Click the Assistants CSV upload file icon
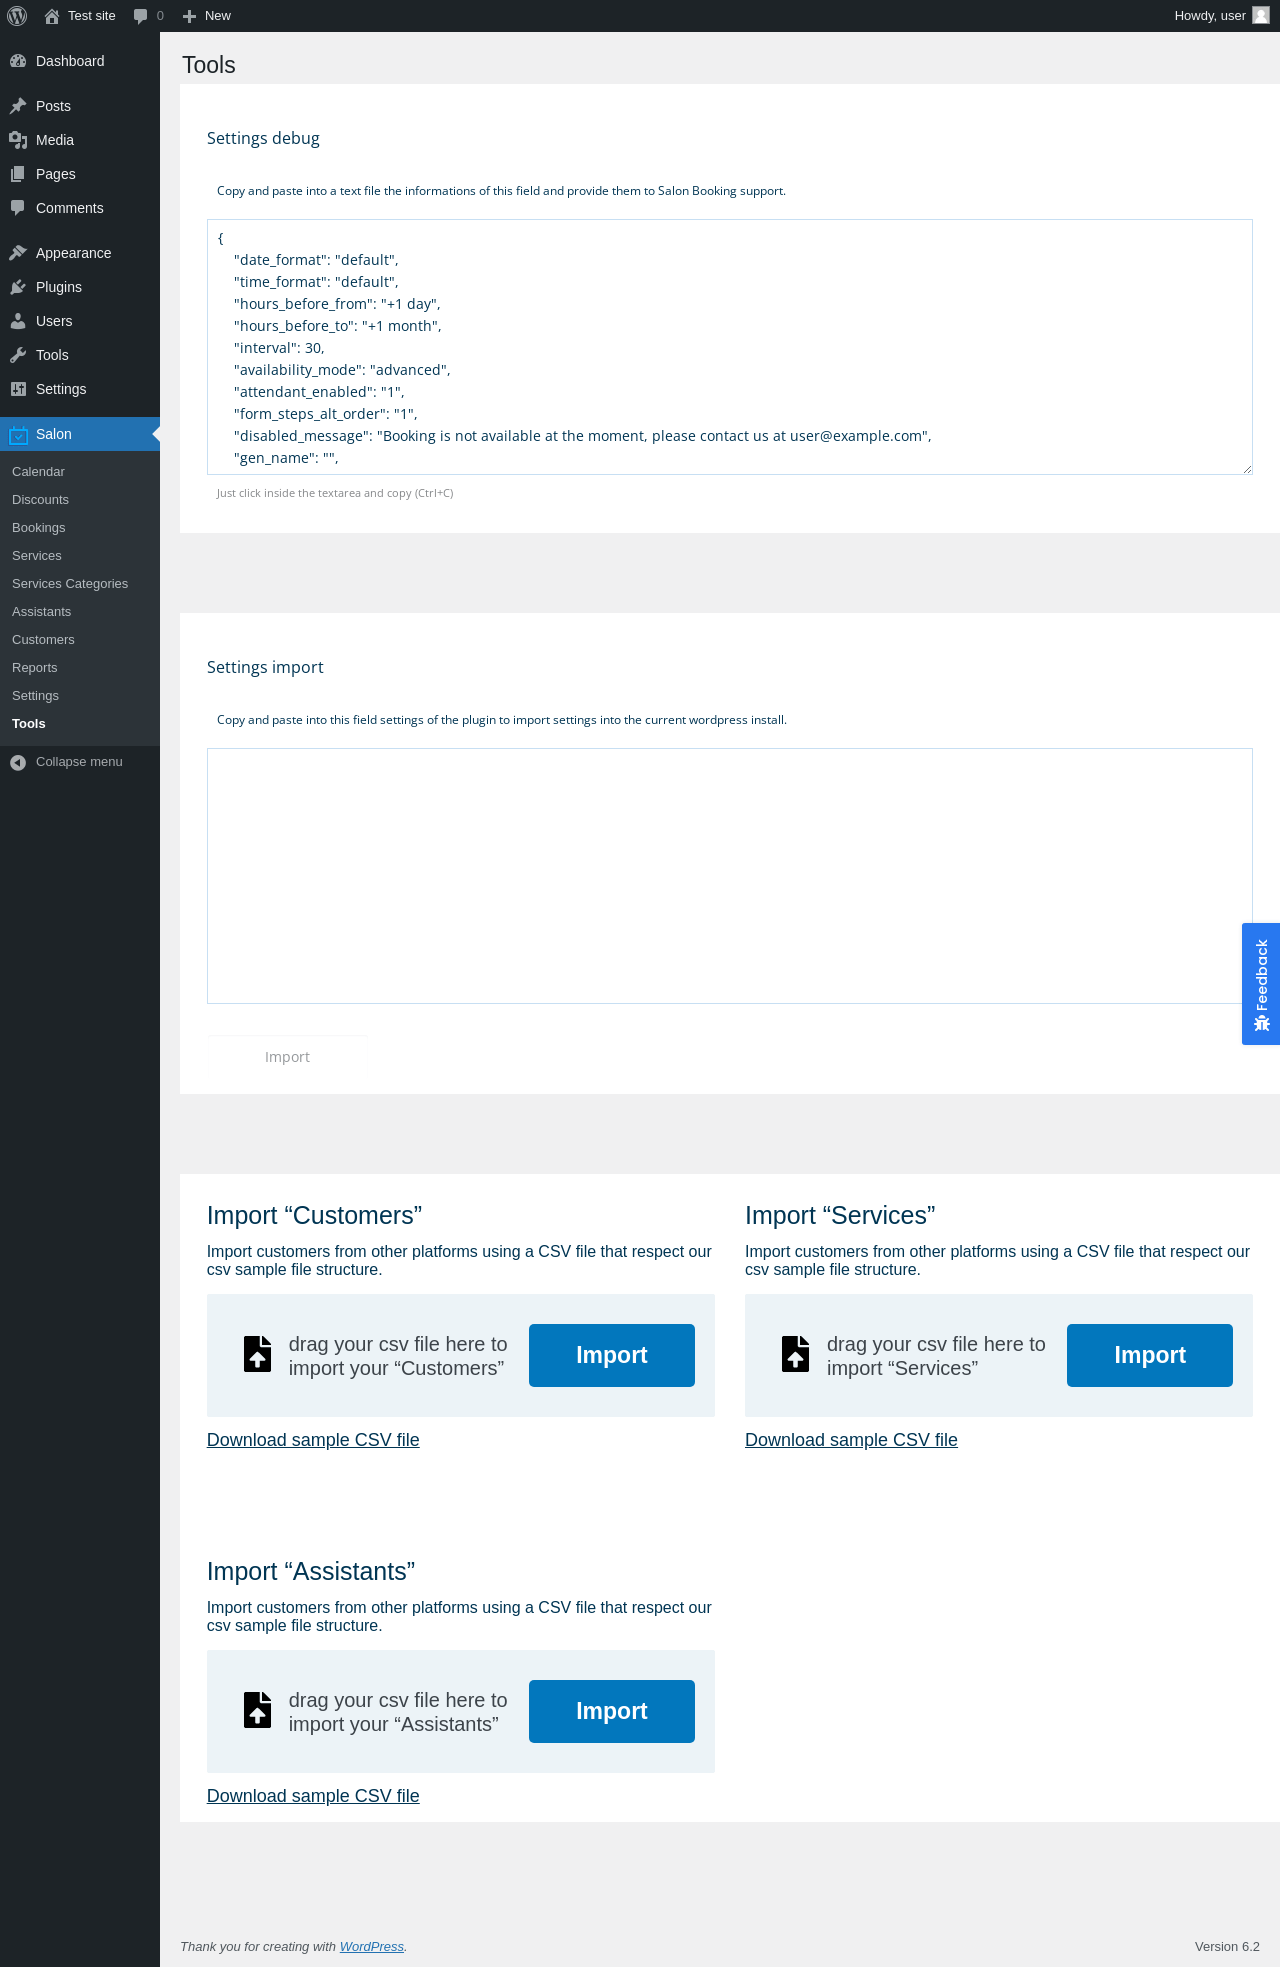 [258, 1710]
